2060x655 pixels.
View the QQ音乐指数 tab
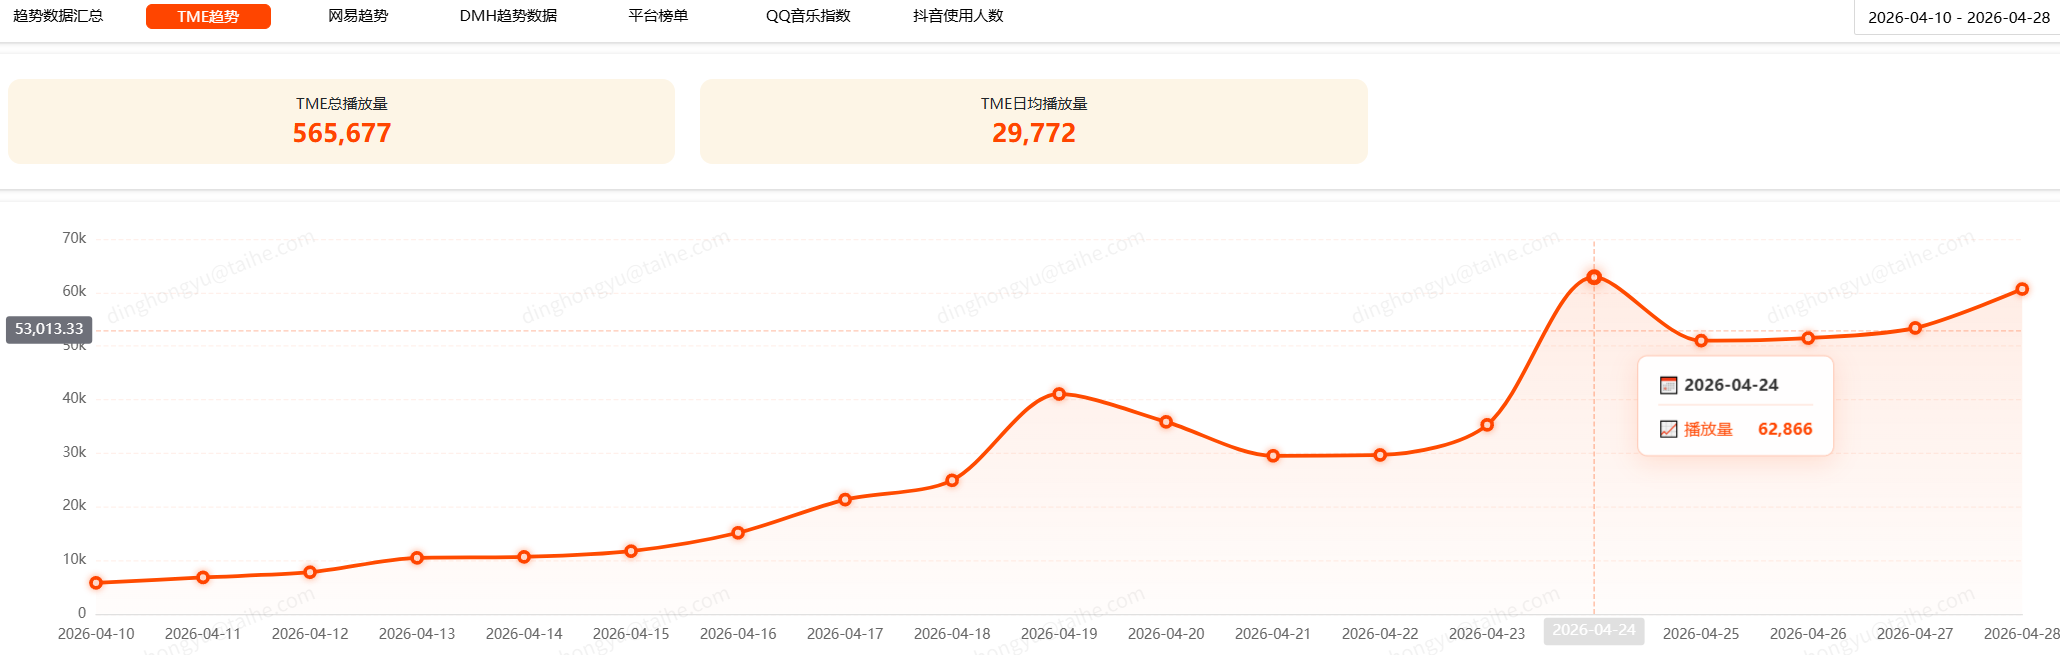coord(808,16)
